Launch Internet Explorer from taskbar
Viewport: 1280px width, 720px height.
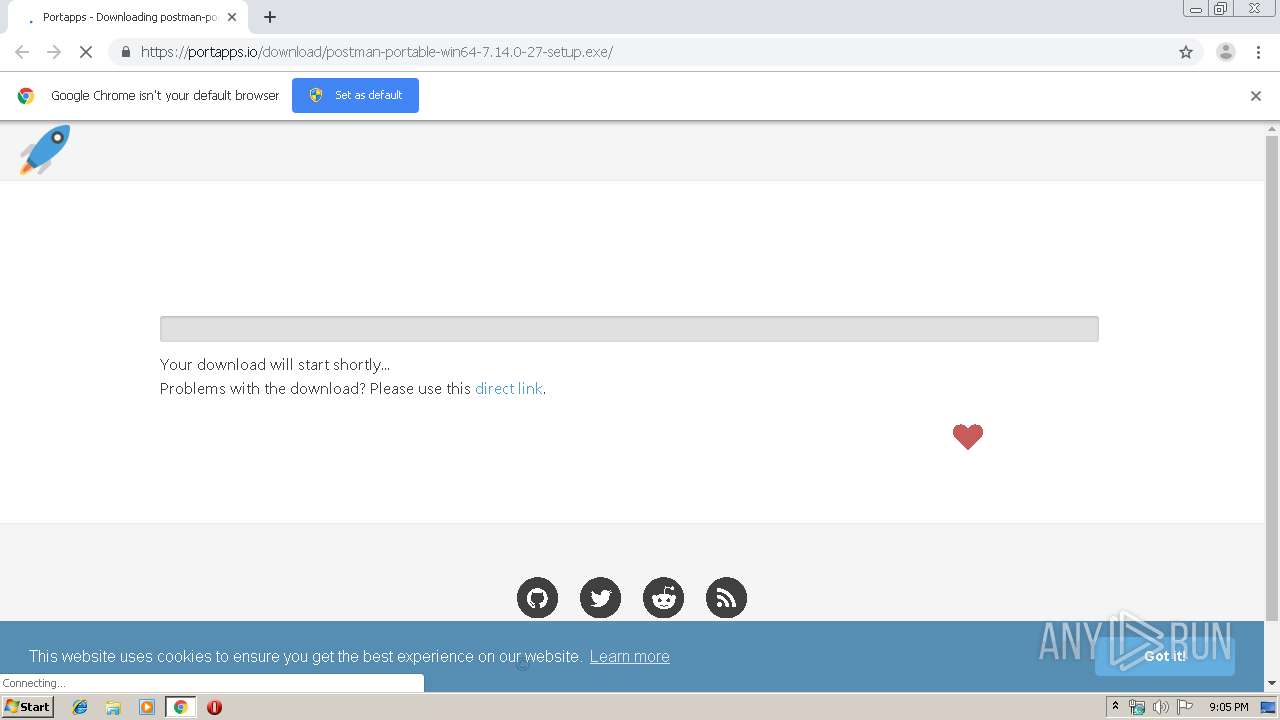[80, 707]
